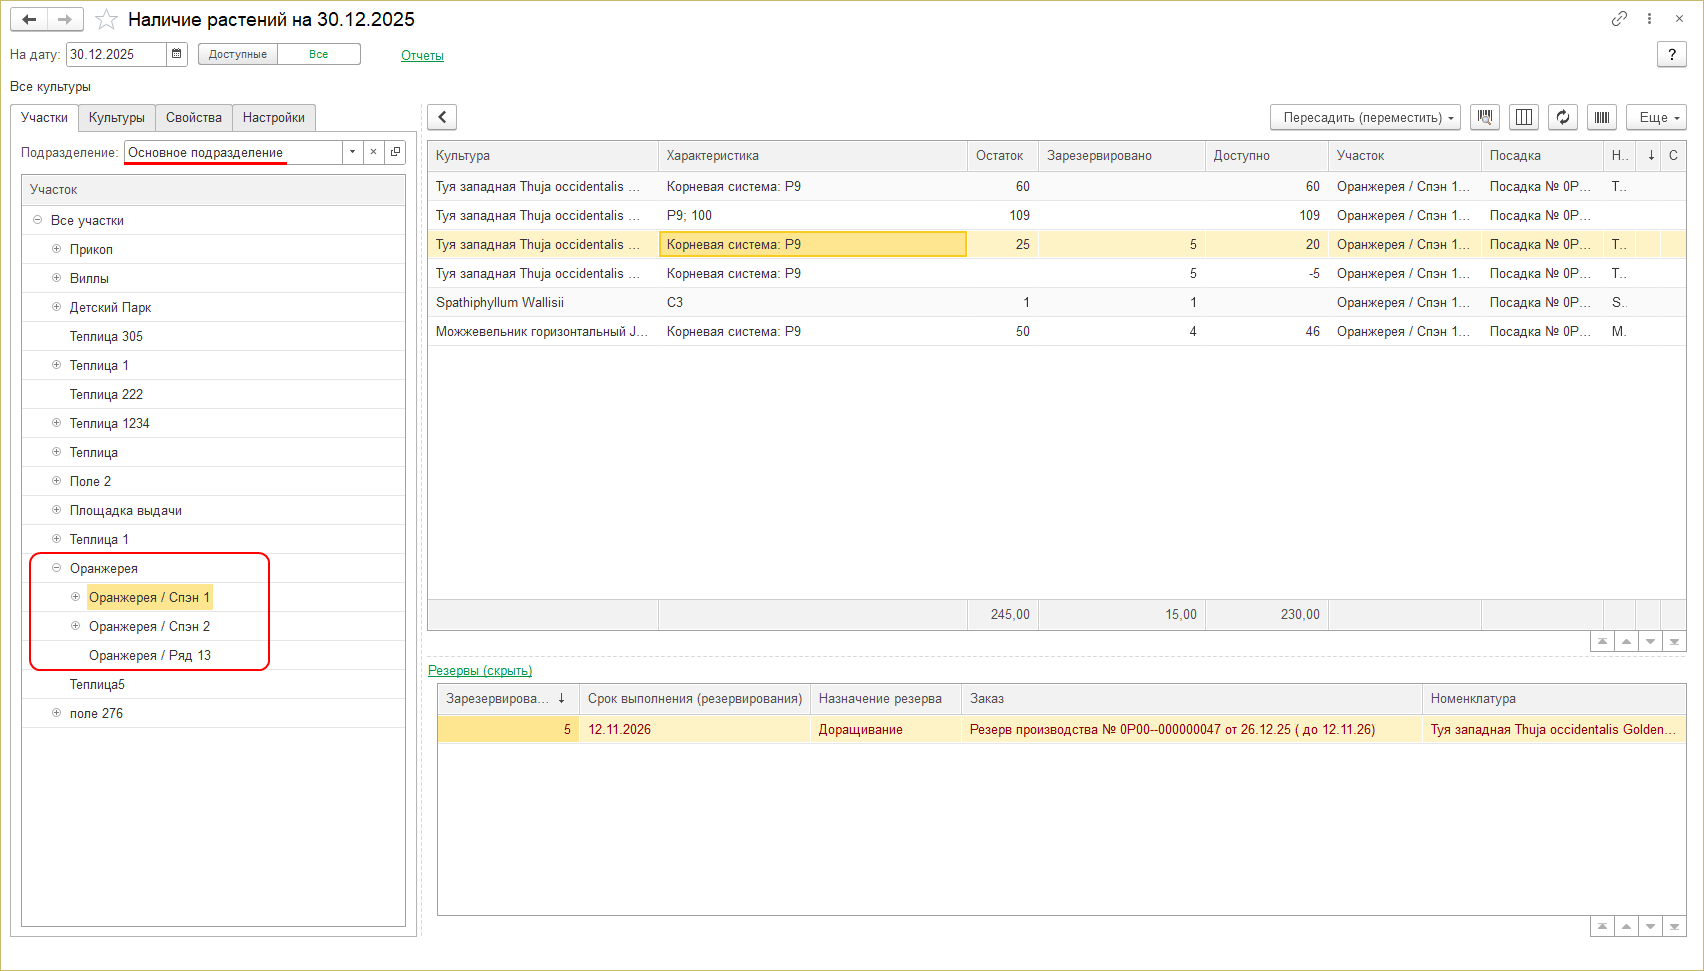Screen dimensions: 1704x971
Task: Open the Подразделение dropdown list
Action: tap(352, 152)
